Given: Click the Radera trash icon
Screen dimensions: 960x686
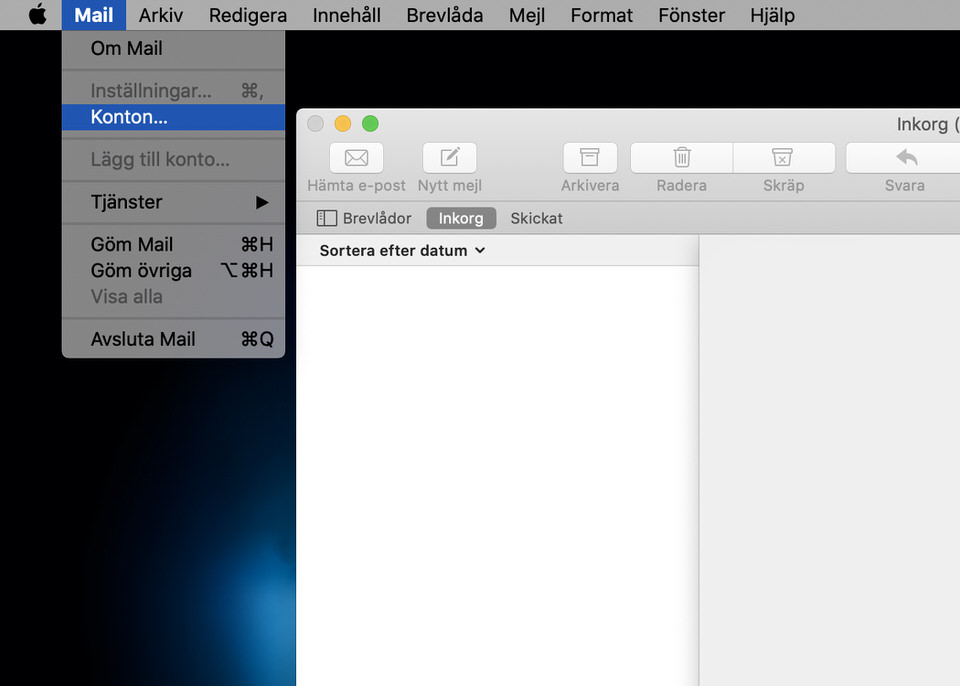Looking at the screenshot, I should (681, 158).
